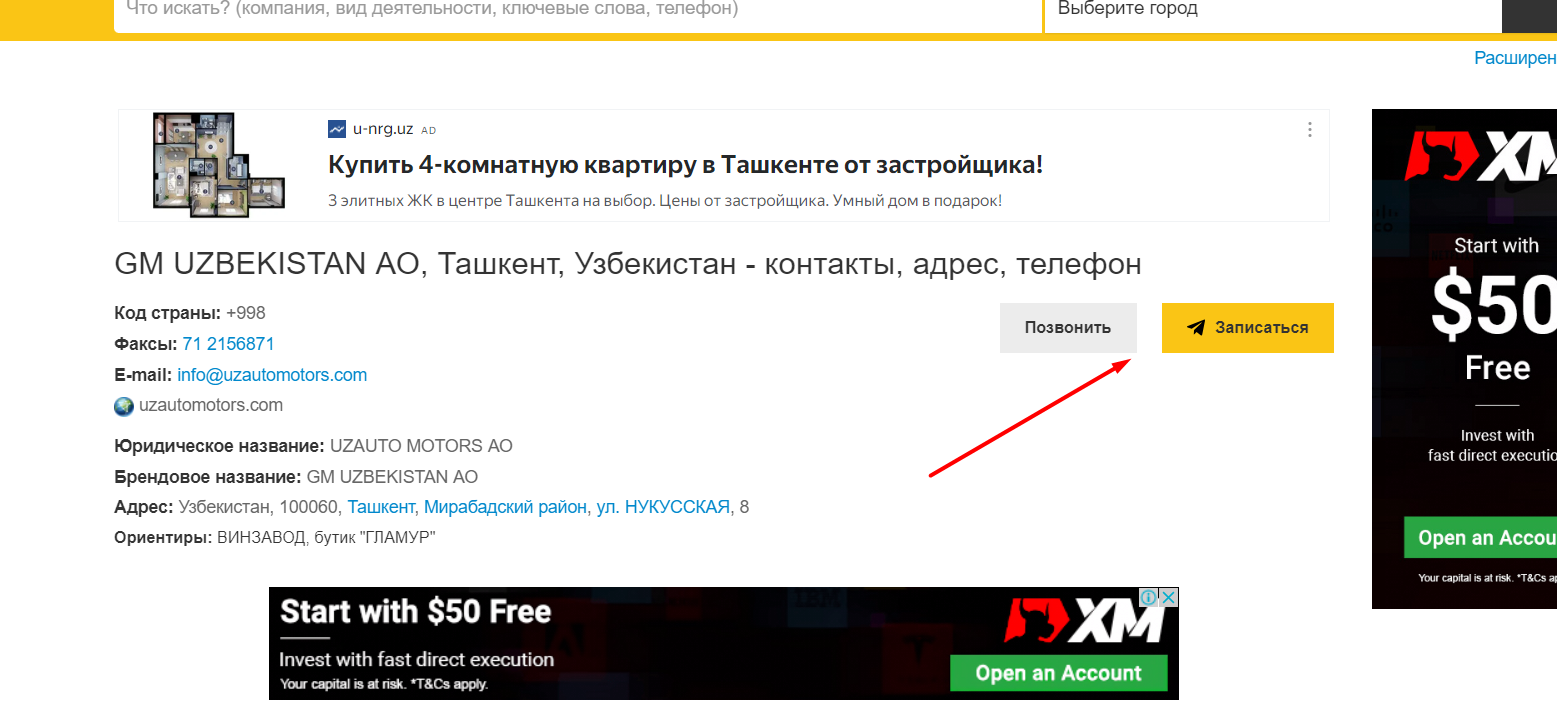Viewport: 1557px width, 717px height.
Task: Click email info@uzautomotors.com
Action: click(272, 375)
